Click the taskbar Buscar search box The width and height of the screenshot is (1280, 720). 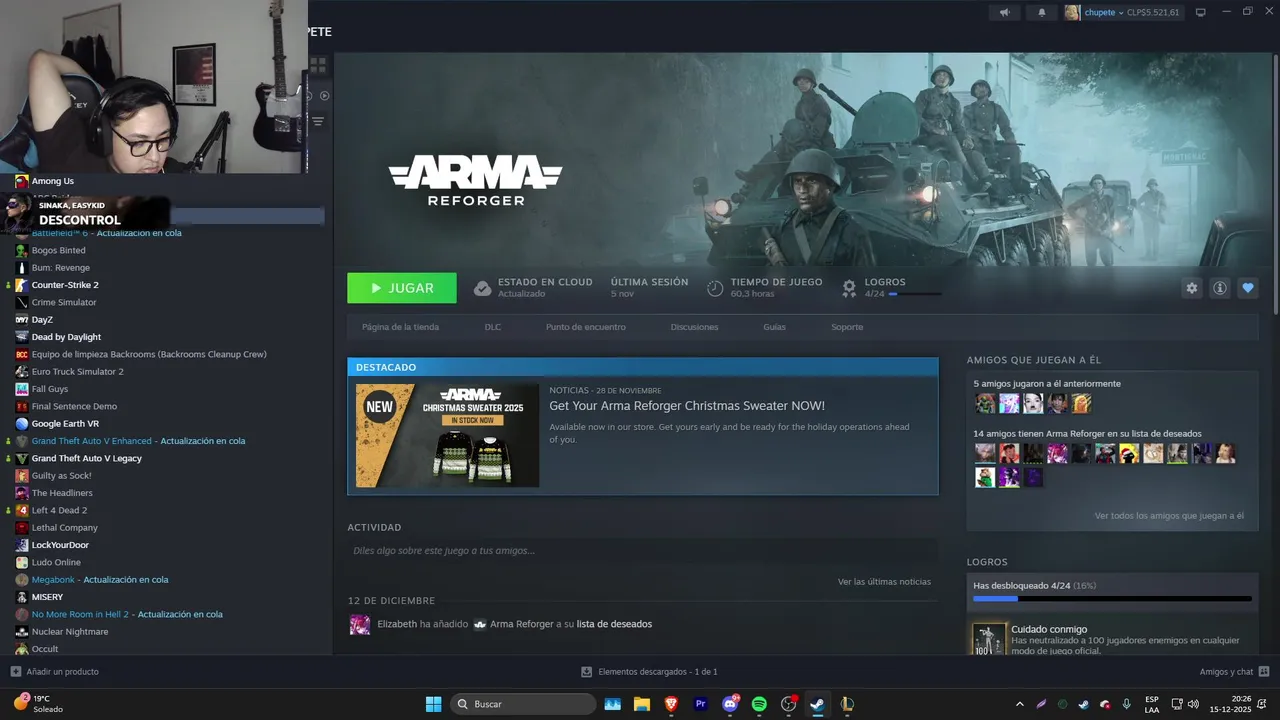pyautogui.click(x=523, y=704)
